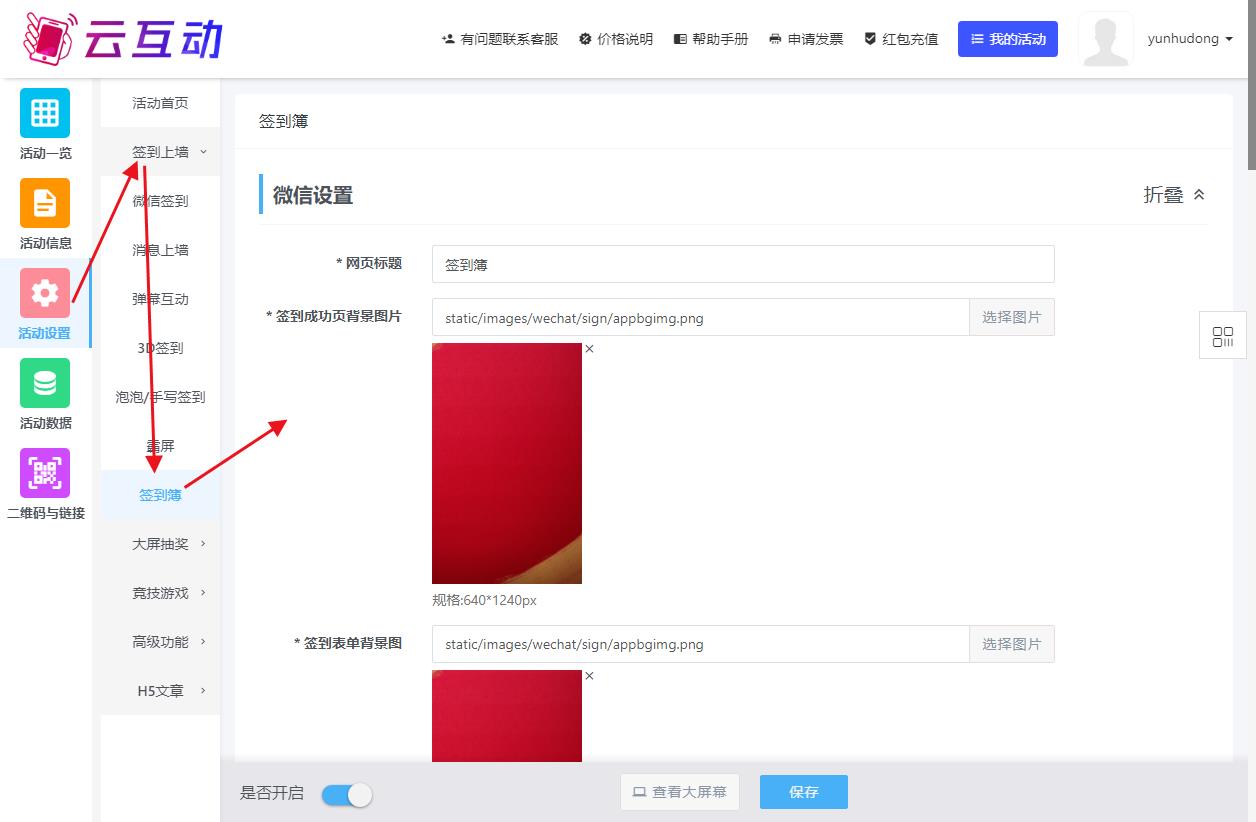Click the 查看大屏幕 button
This screenshot has width=1256, height=822.
[680, 792]
